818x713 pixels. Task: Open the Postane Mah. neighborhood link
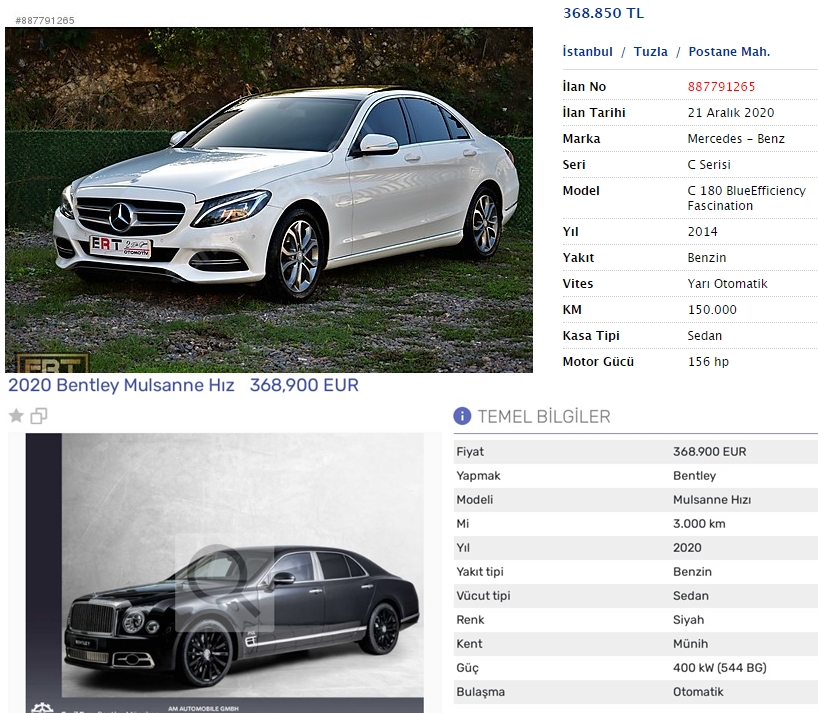(x=729, y=52)
